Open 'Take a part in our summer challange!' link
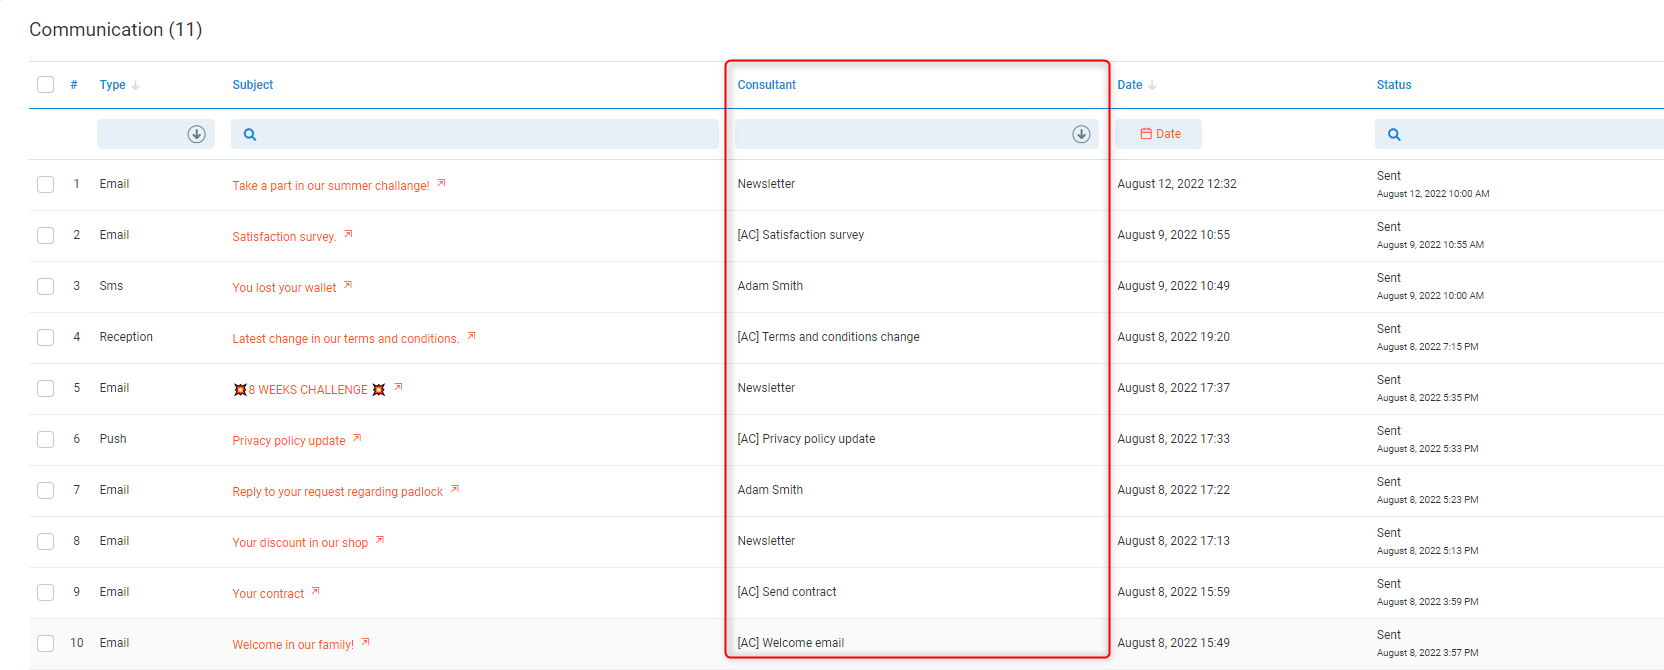 [x=330, y=186]
